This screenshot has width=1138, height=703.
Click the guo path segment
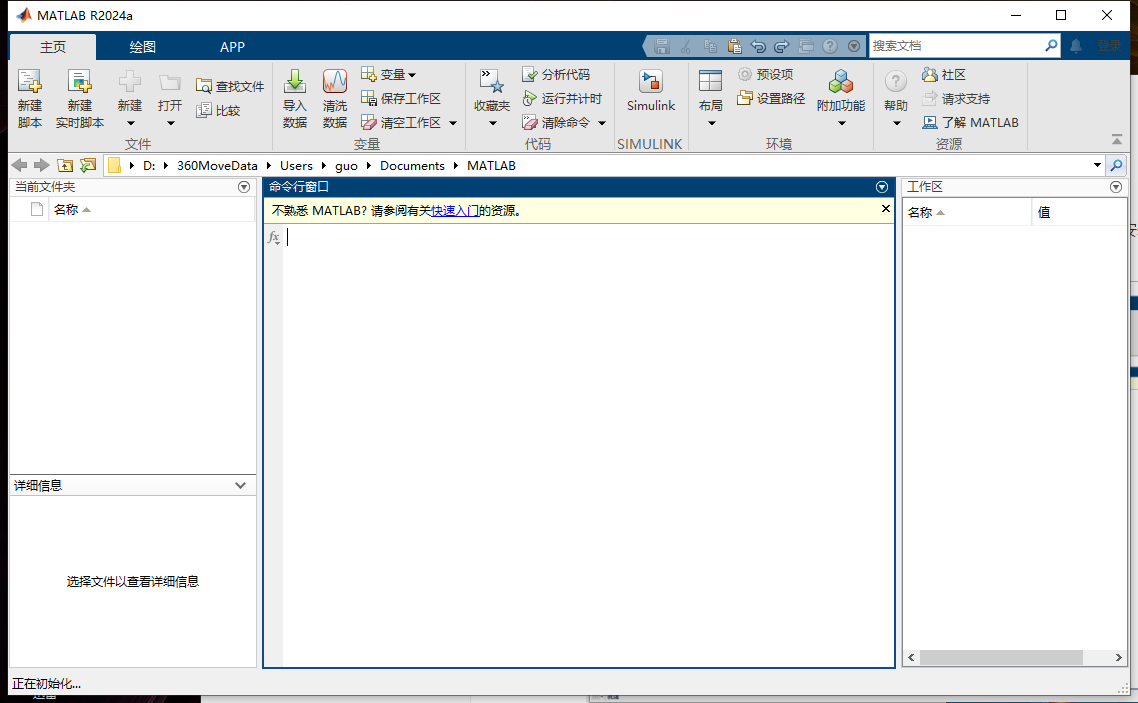346,165
